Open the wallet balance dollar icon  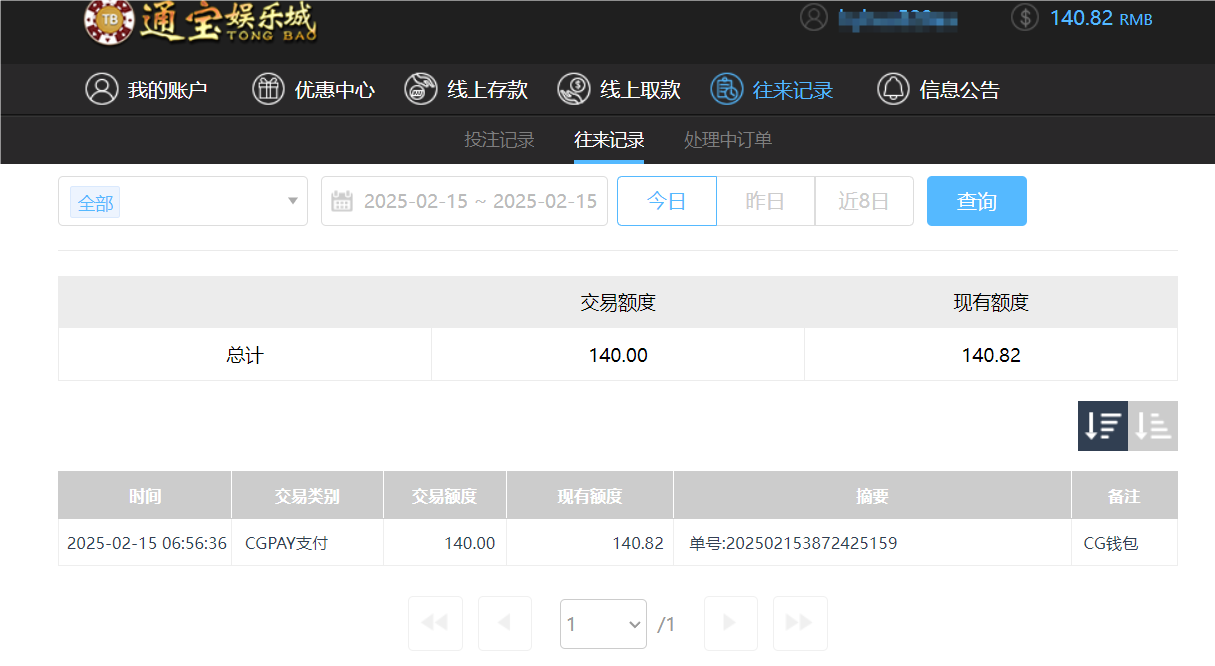tap(1024, 17)
